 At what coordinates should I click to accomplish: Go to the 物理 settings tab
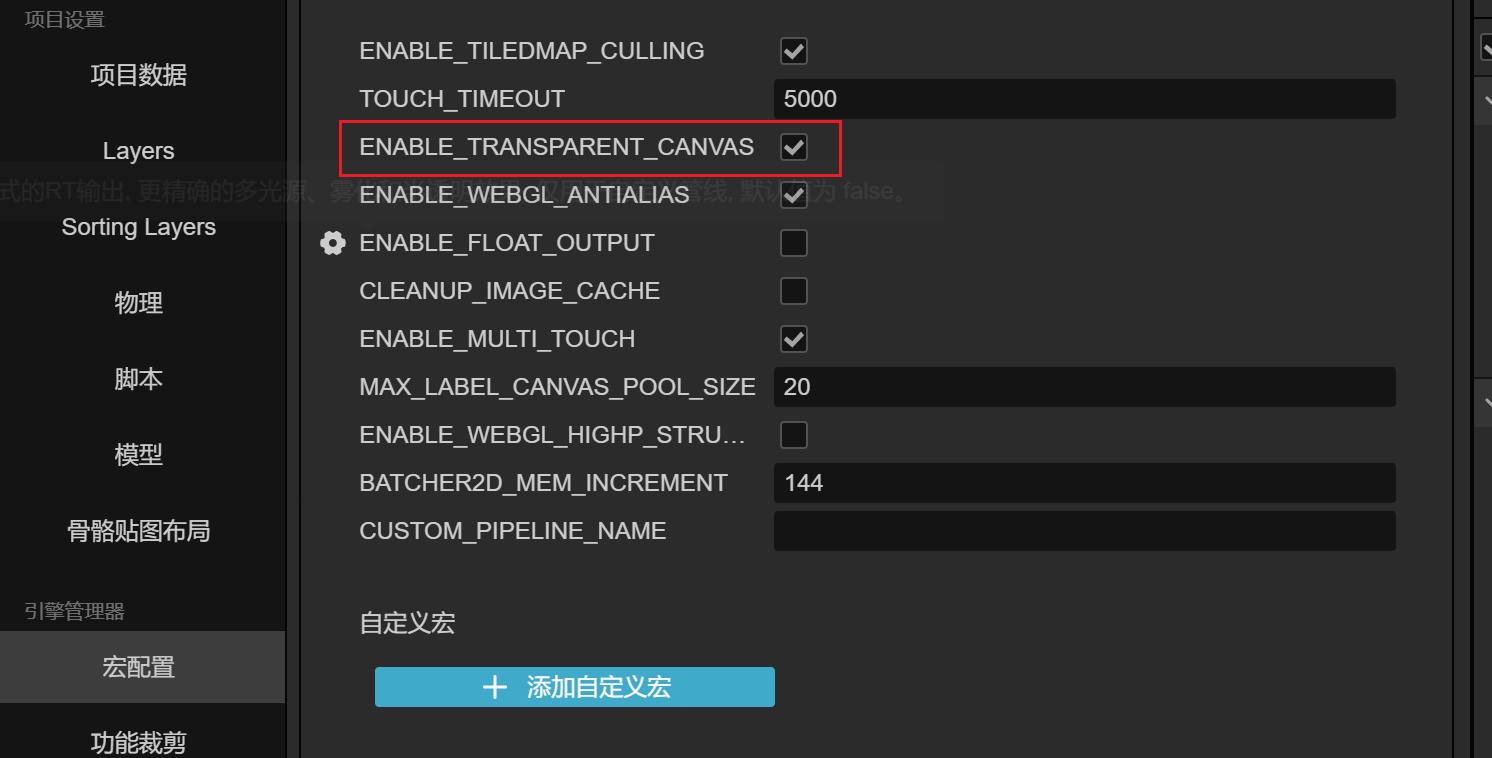139,303
